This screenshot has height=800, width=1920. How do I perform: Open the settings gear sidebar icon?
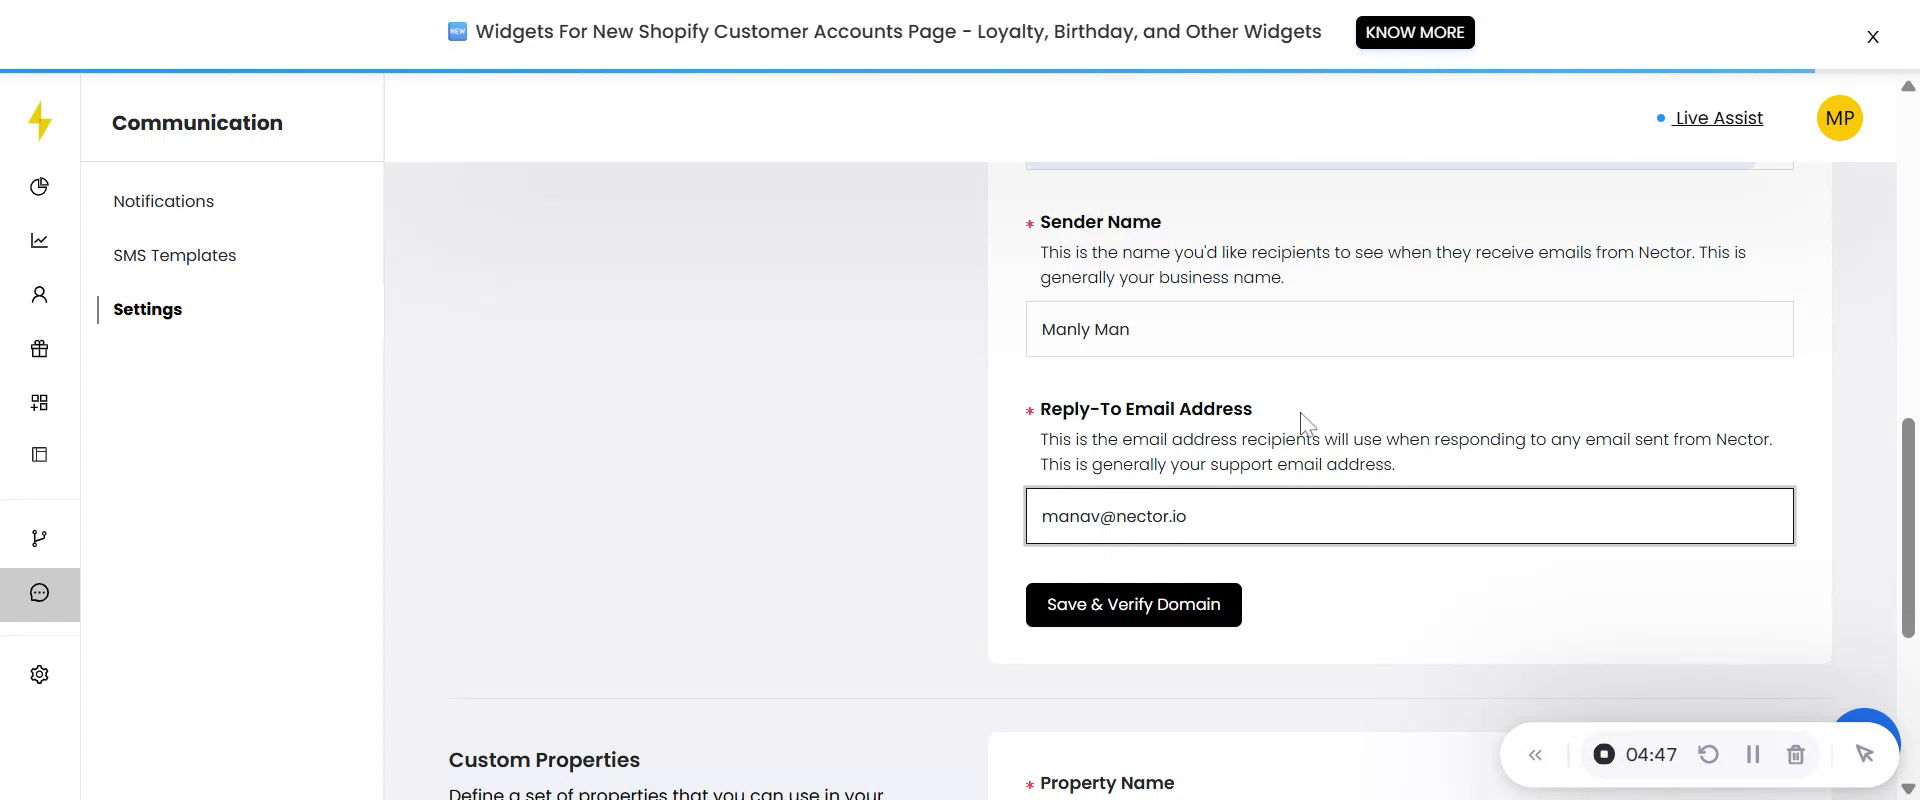point(40,675)
